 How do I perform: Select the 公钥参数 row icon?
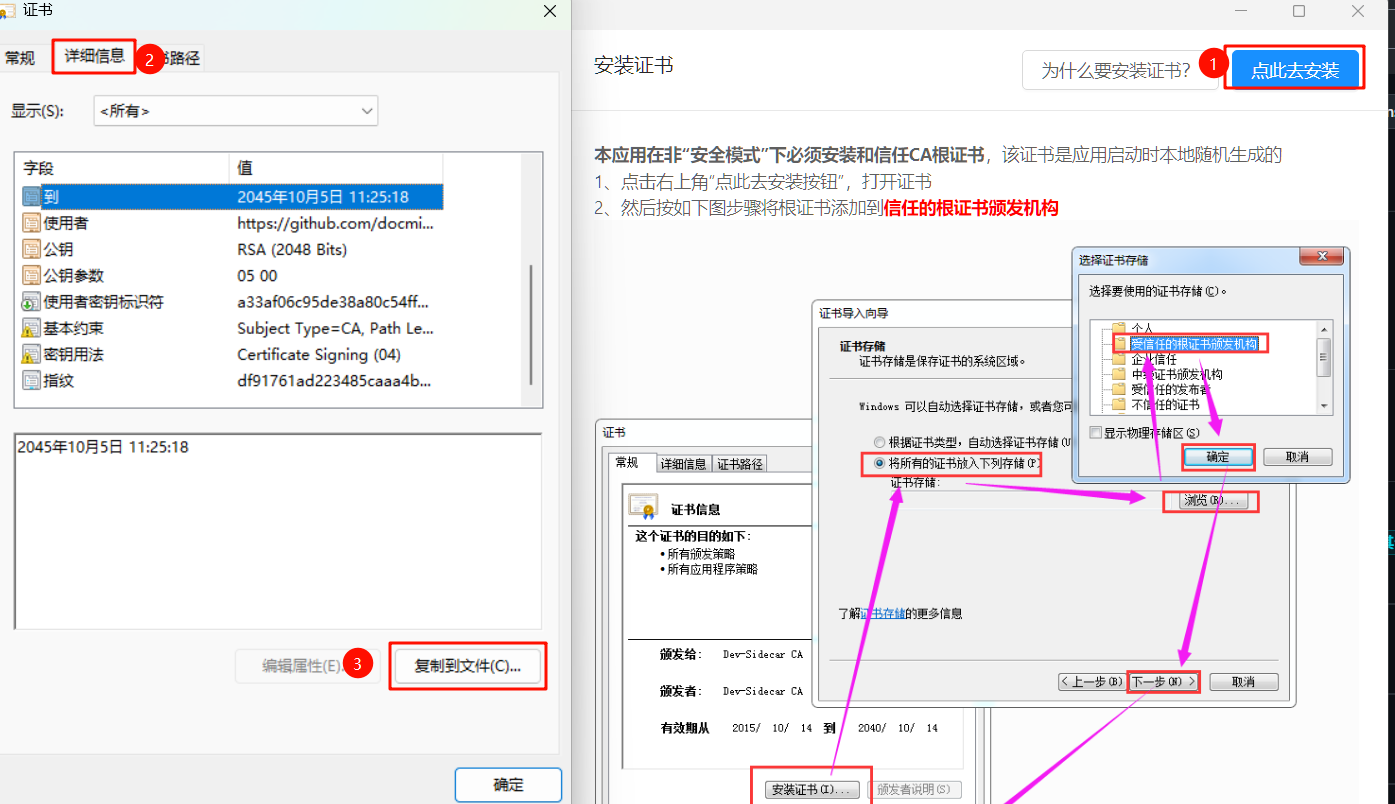pyautogui.click(x=31, y=275)
